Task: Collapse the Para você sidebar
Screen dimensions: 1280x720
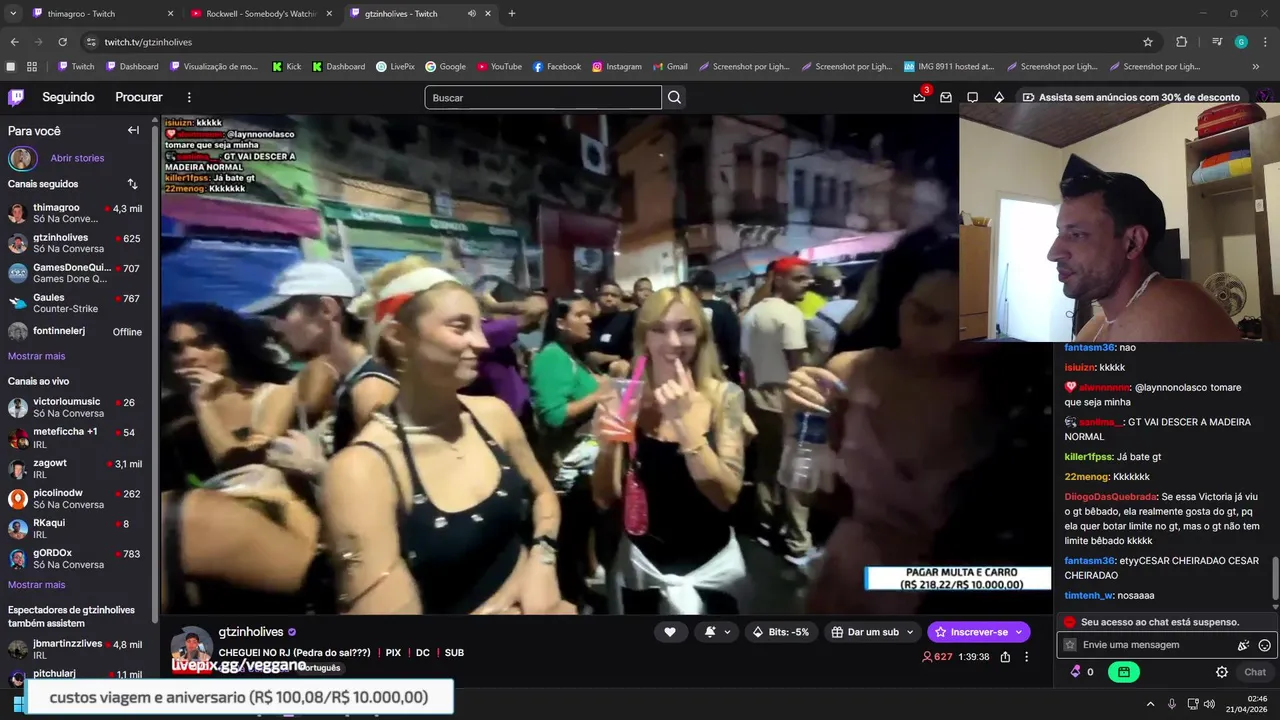Action: tap(133, 130)
